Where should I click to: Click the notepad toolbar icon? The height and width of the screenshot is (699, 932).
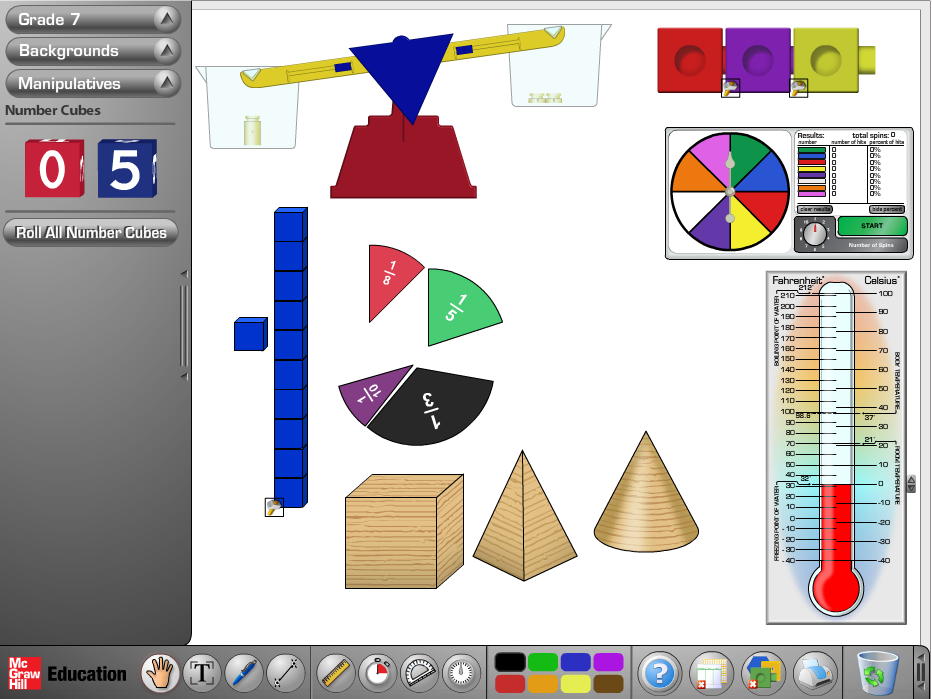712,672
